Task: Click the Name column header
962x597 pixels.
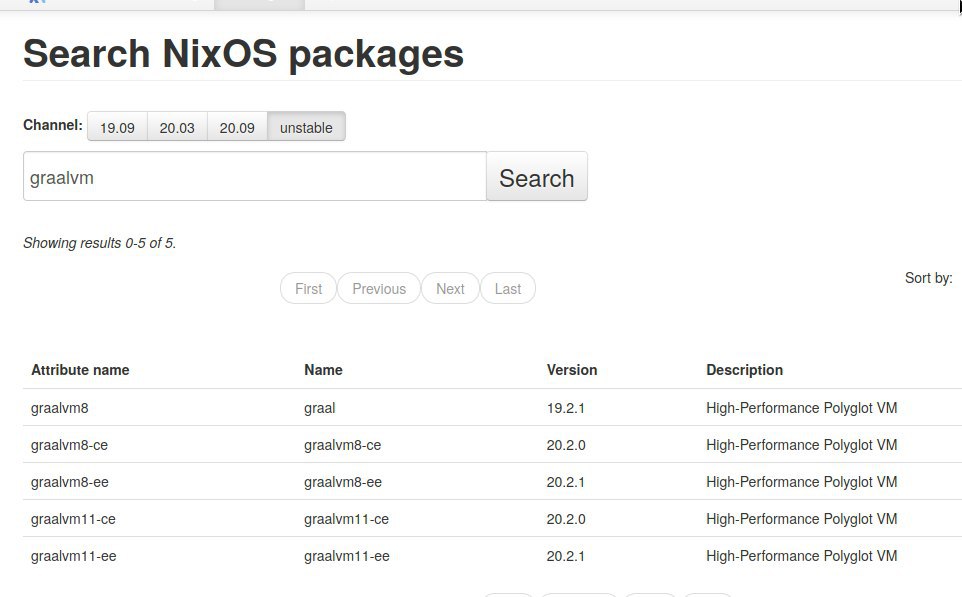Action: click(323, 370)
